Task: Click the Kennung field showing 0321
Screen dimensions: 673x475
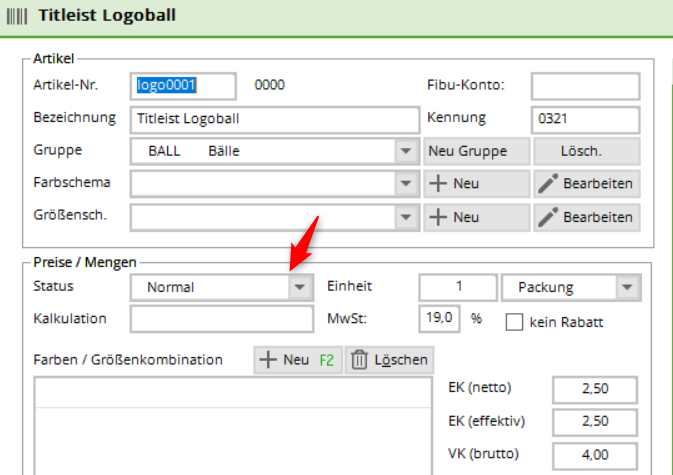Action: coord(585,119)
